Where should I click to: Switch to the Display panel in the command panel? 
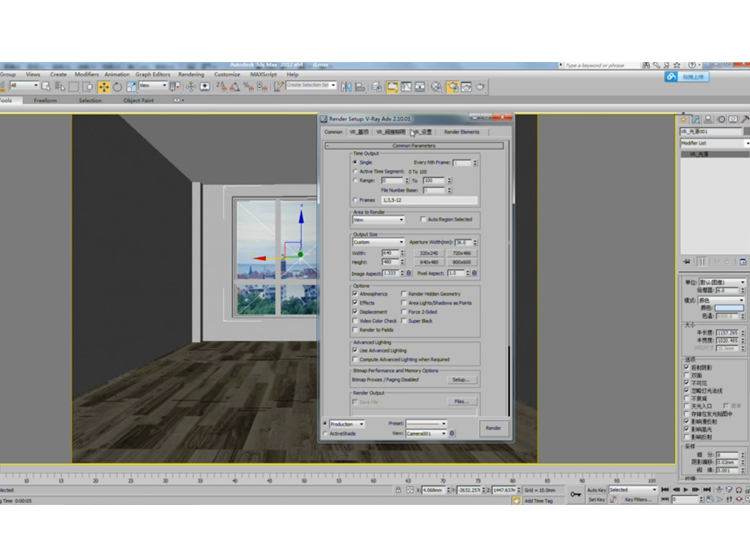pyautogui.click(x=733, y=120)
